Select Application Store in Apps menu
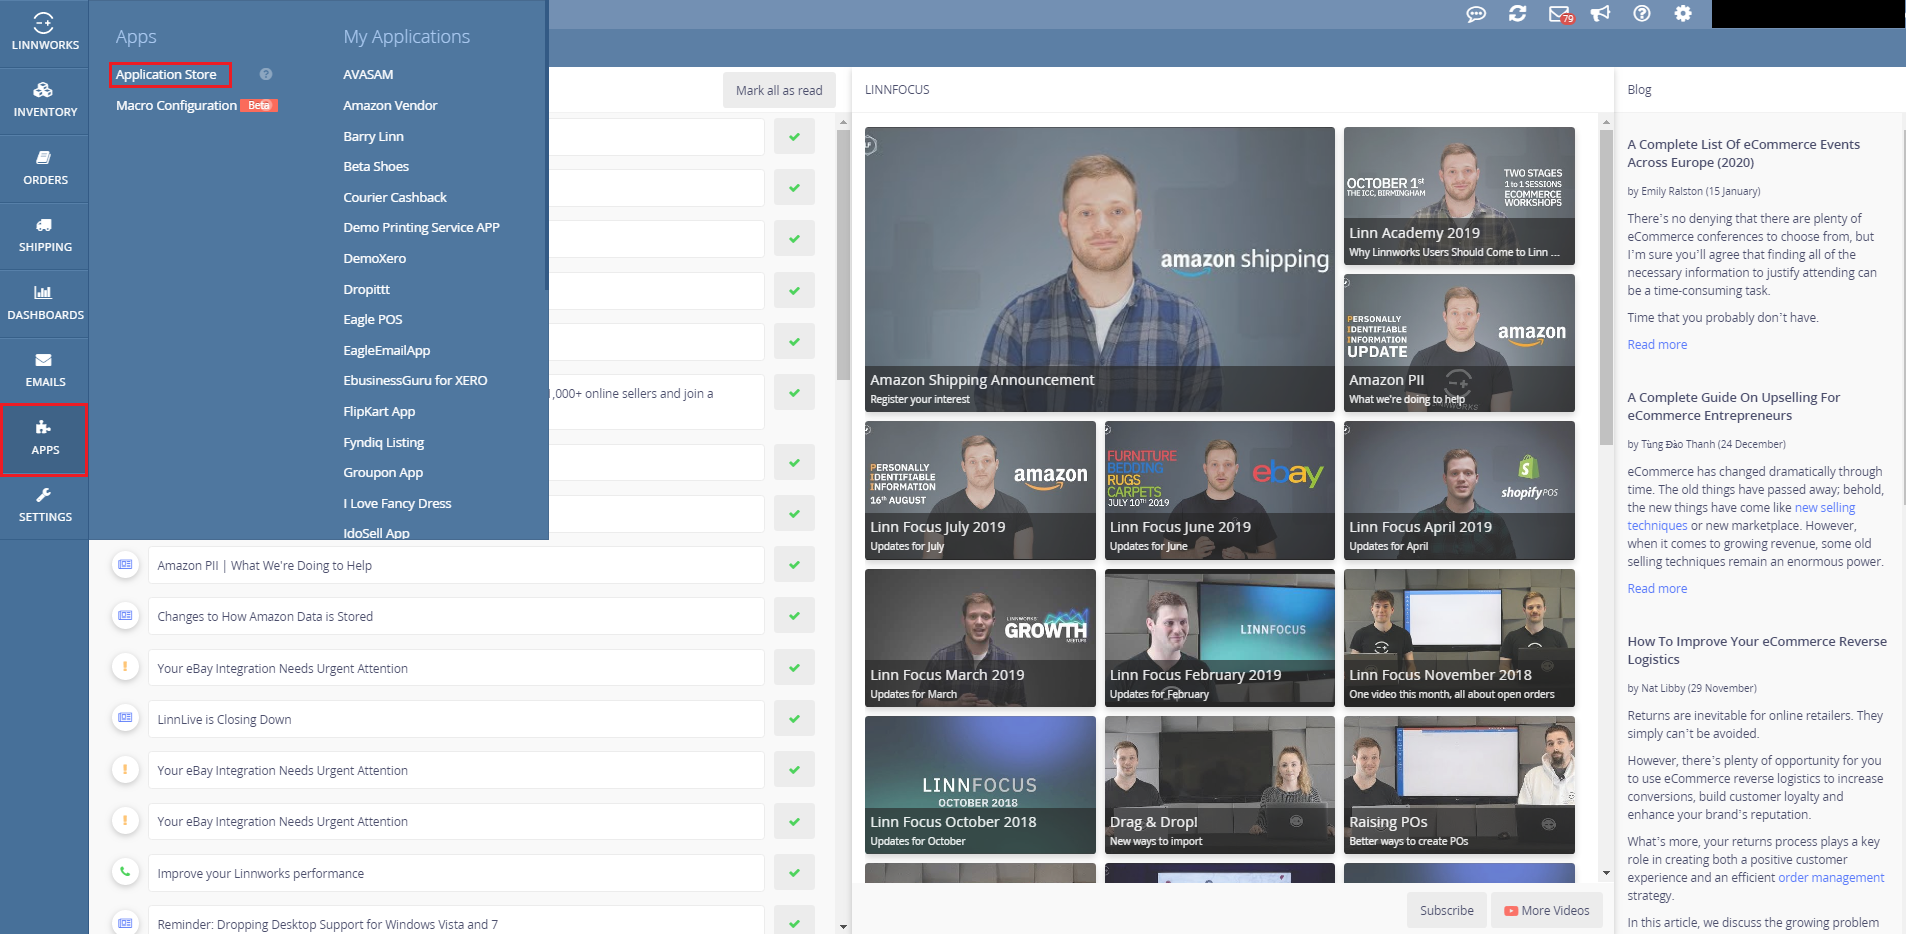The height and width of the screenshot is (934, 1914). (166, 74)
